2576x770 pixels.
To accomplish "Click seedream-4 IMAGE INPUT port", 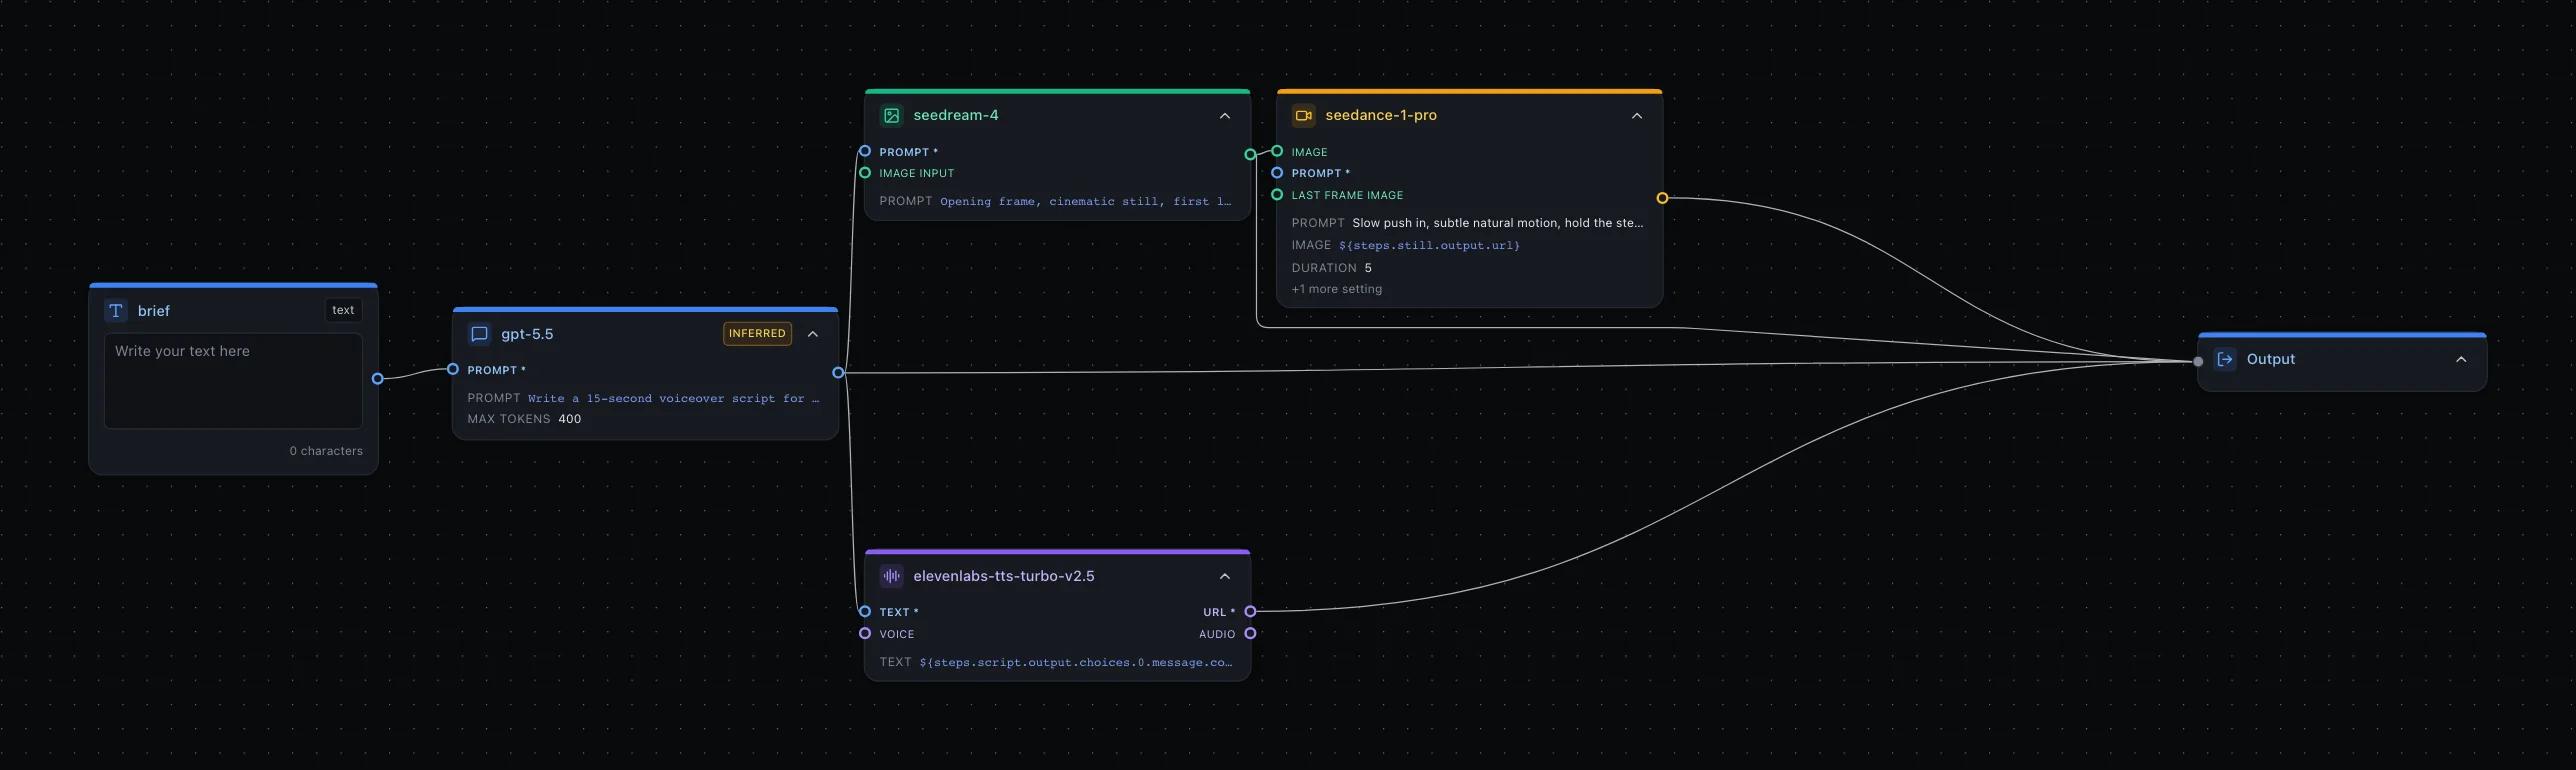I will 865,173.
